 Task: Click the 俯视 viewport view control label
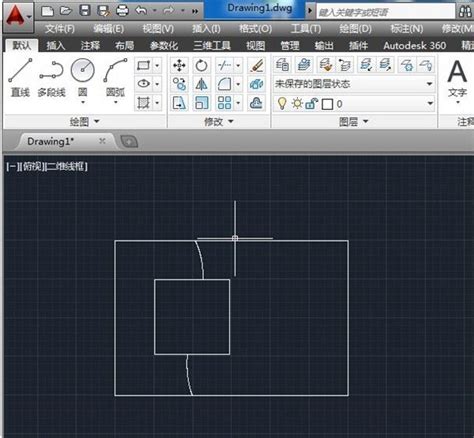(x=33, y=166)
